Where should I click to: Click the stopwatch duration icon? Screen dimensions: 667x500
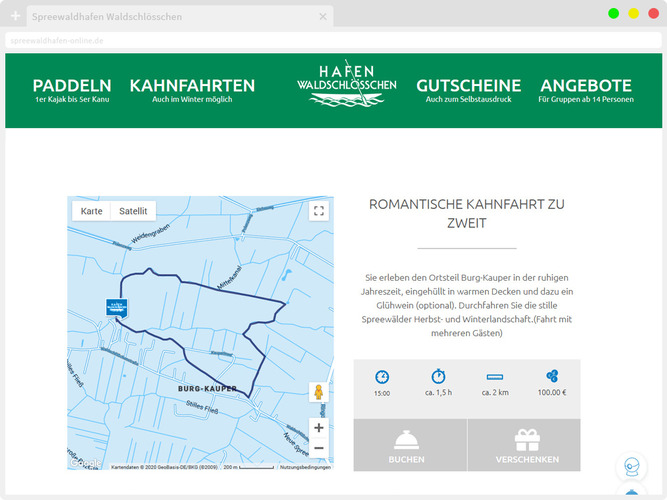(x=438, y=377)
